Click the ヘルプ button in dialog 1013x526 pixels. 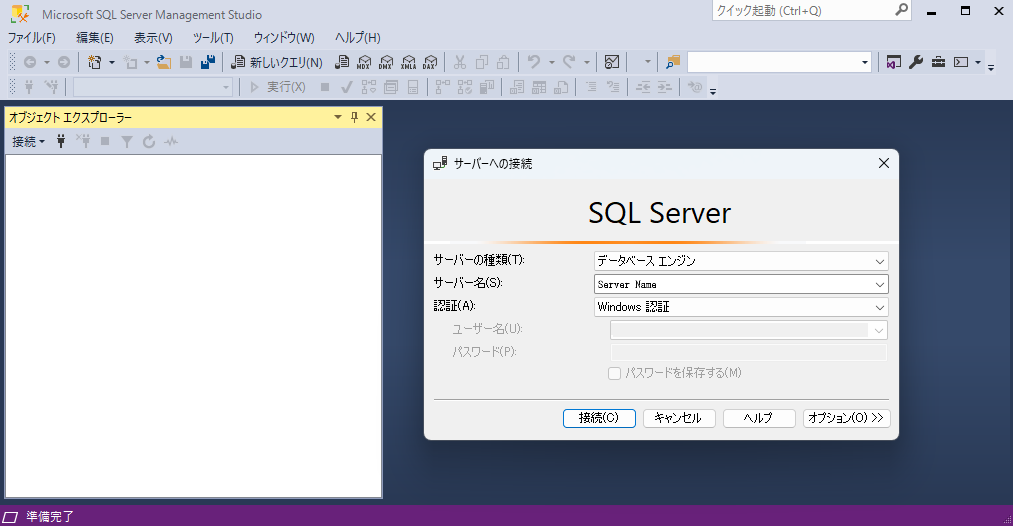pos(759,418)
